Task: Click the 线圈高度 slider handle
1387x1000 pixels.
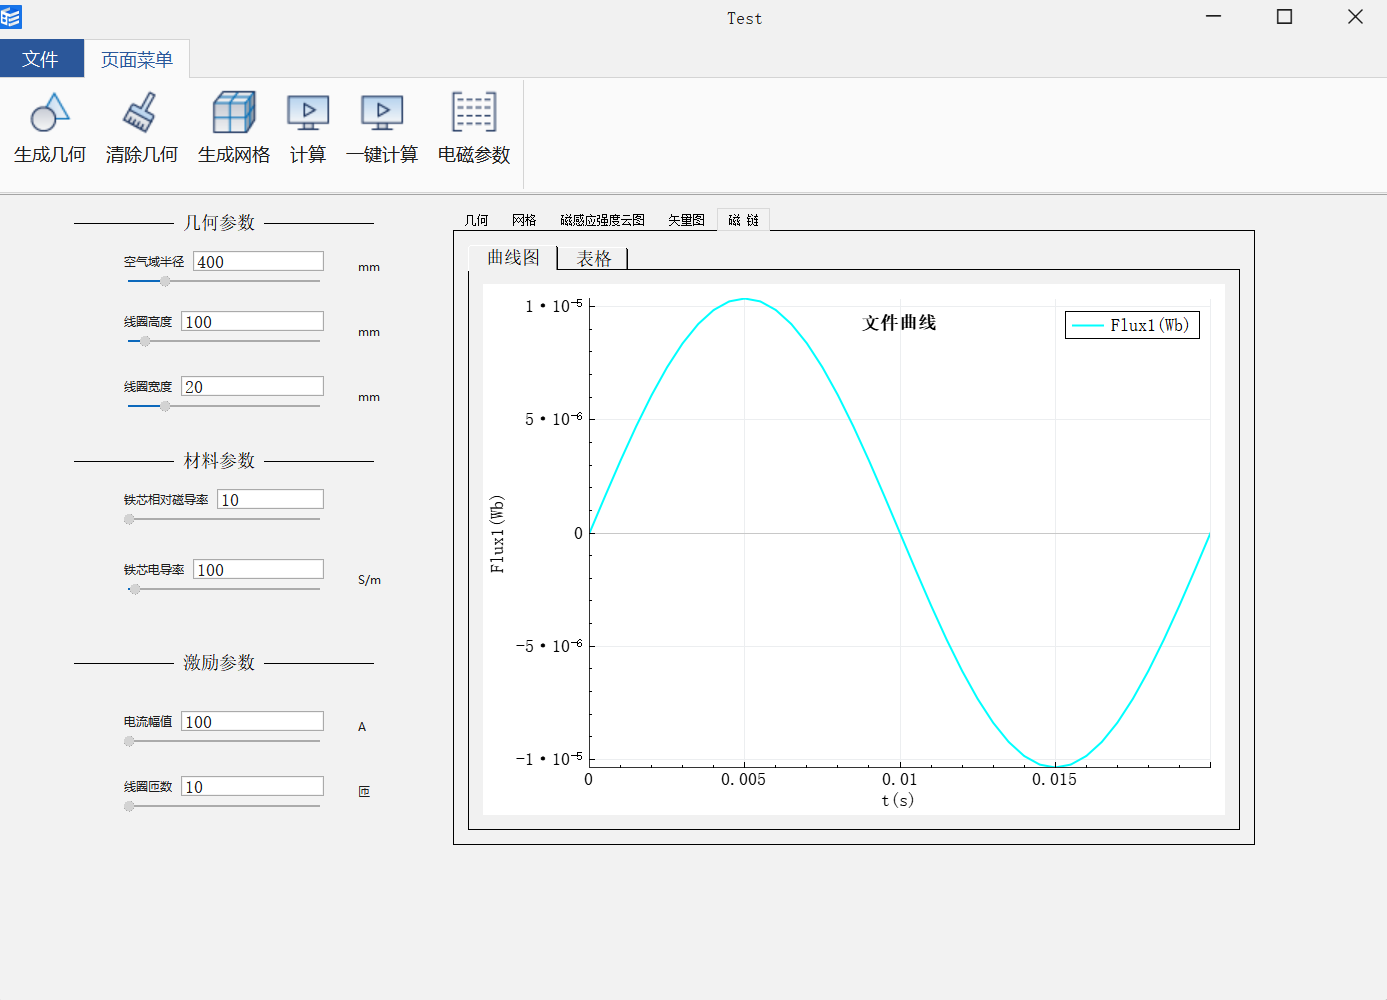Action: point(145,341)
